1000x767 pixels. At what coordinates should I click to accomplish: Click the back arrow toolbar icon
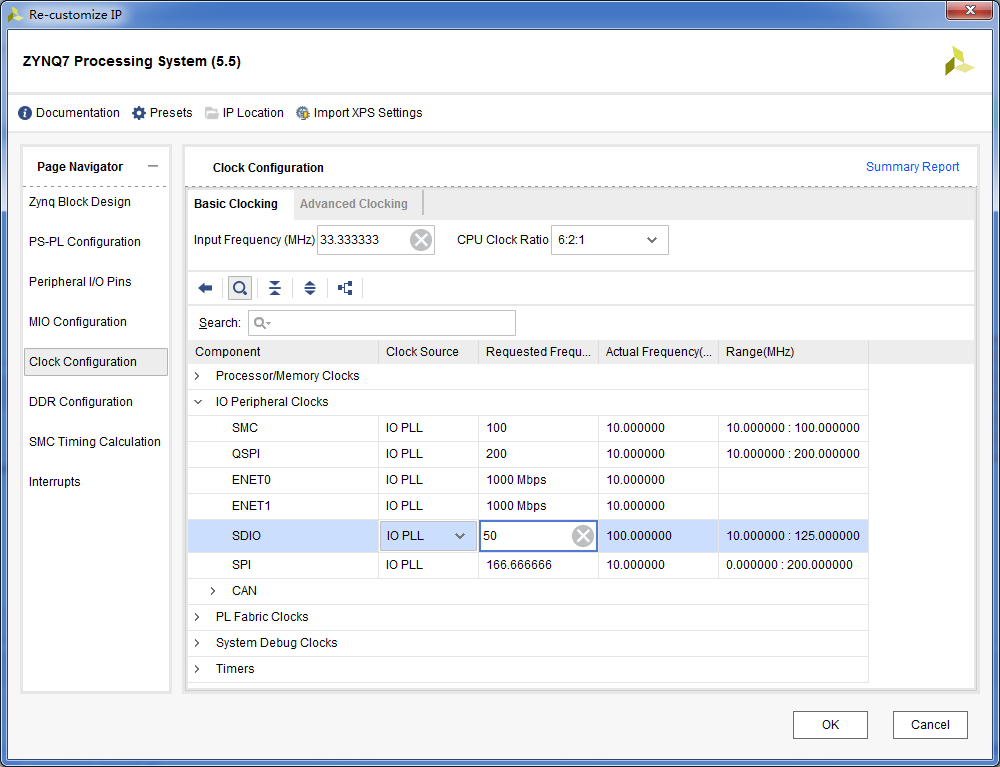pos(205,288)
